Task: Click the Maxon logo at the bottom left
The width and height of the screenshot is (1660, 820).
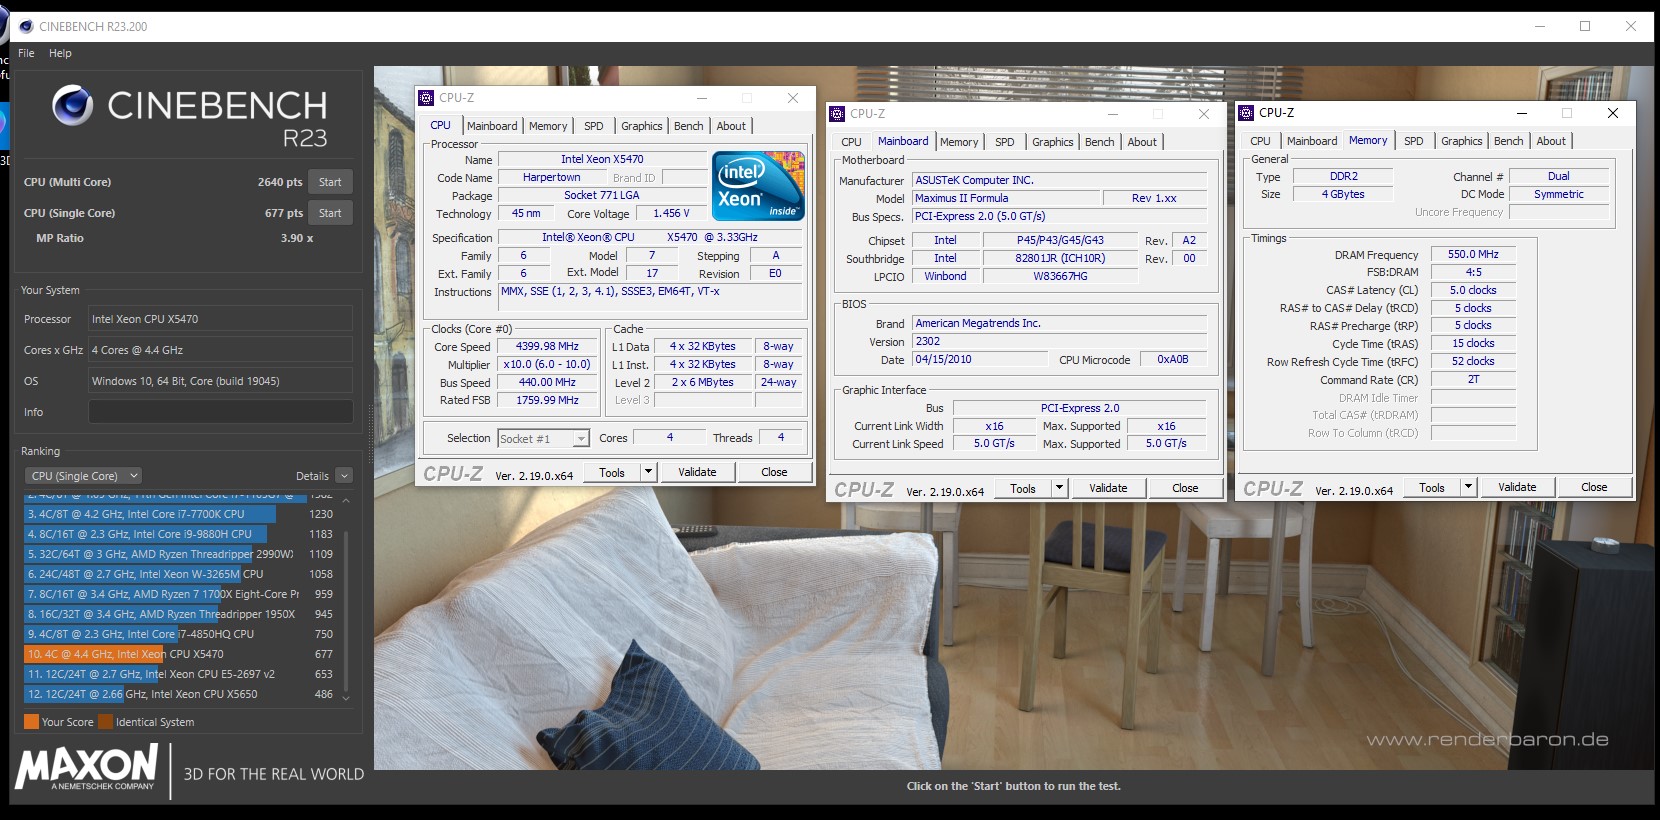Action: tap(87, 768)
